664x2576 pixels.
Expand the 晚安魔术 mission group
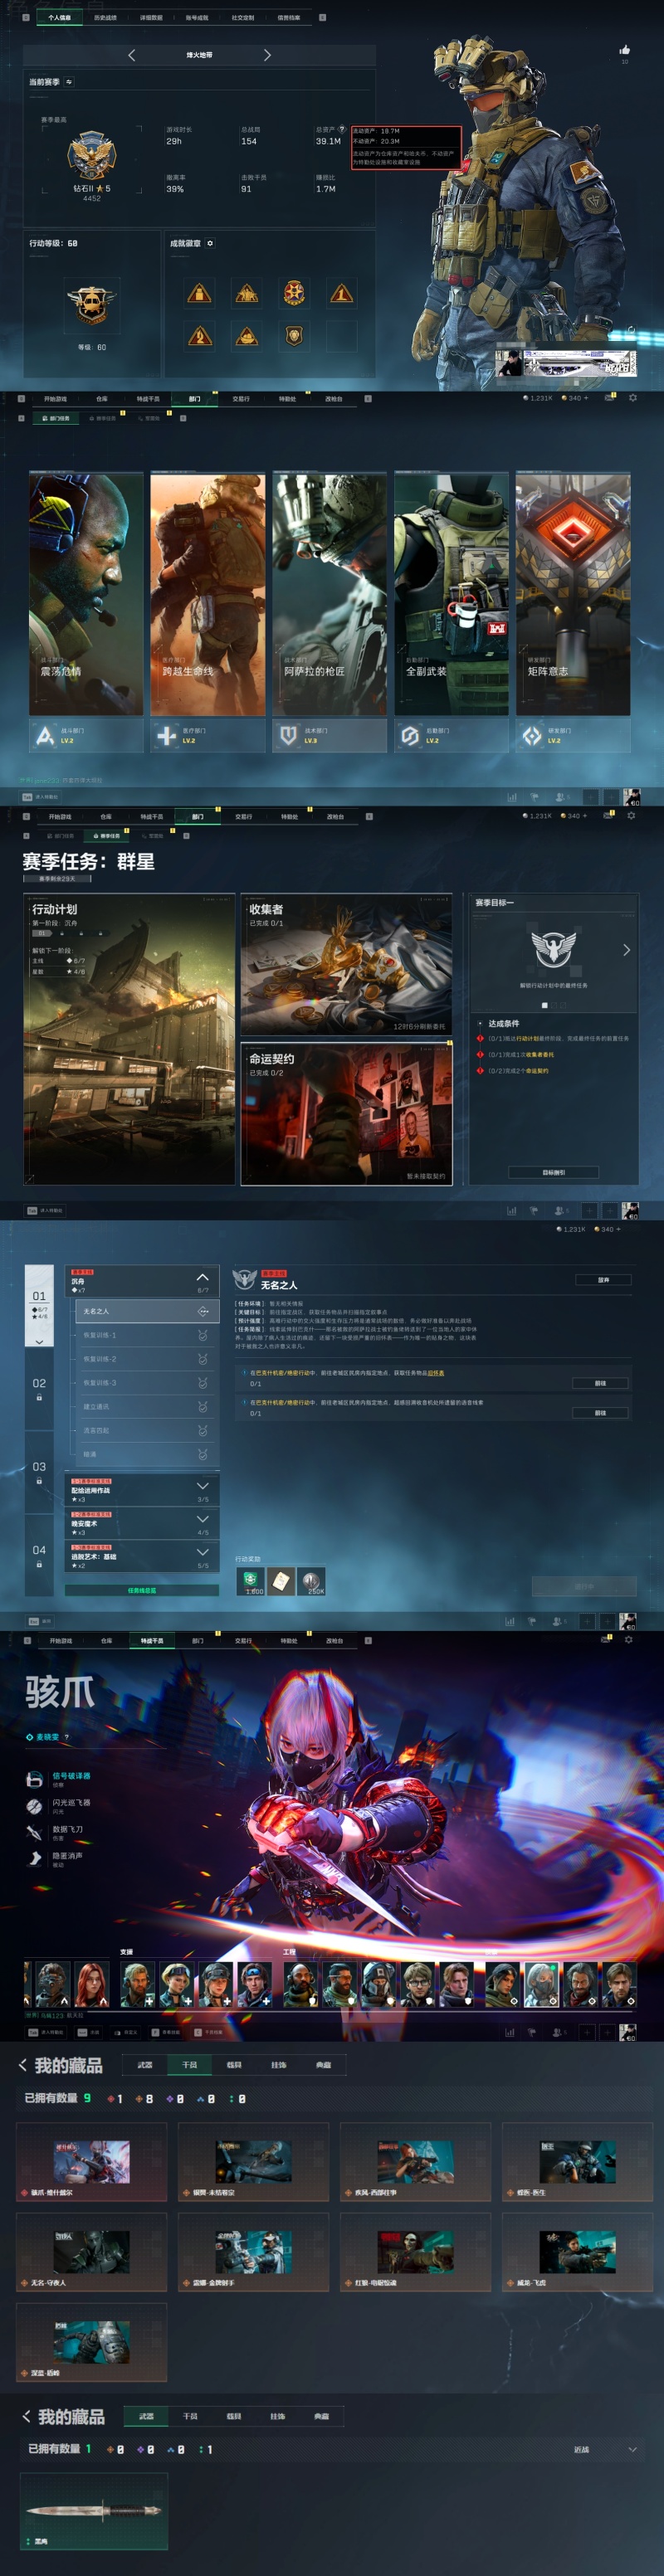coord(202,1519)
